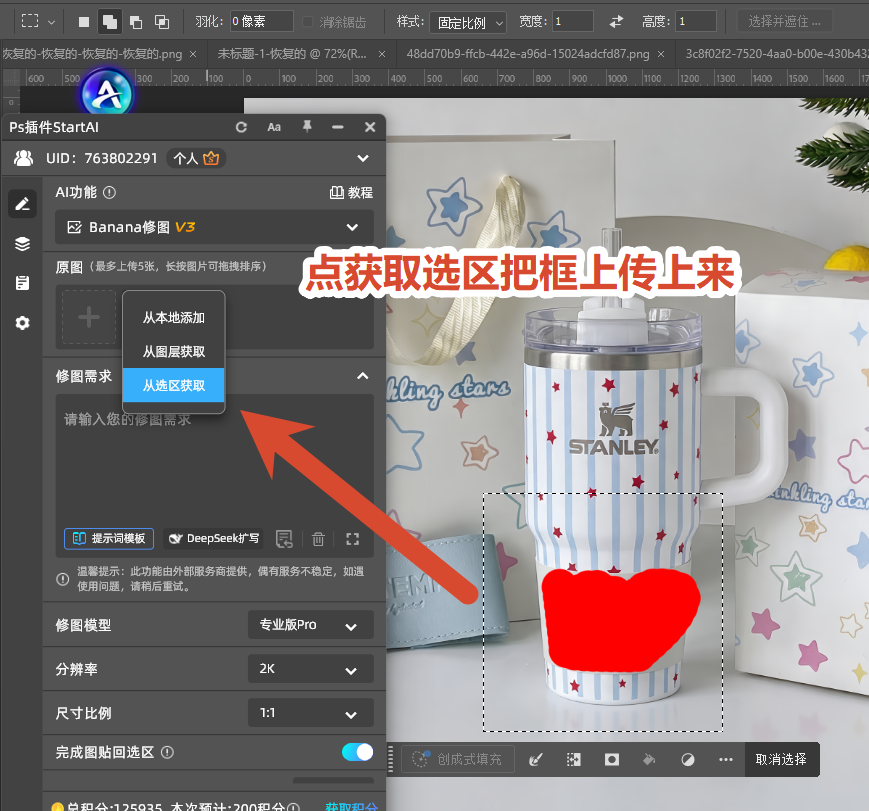
Task: Choose New selection mode icon
Action: [84, 22]
